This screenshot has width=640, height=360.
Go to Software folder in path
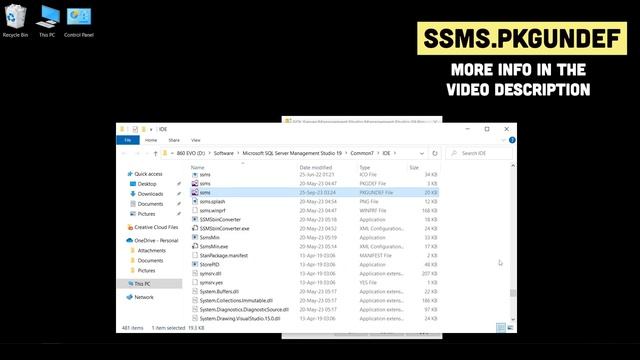point(224,153)
